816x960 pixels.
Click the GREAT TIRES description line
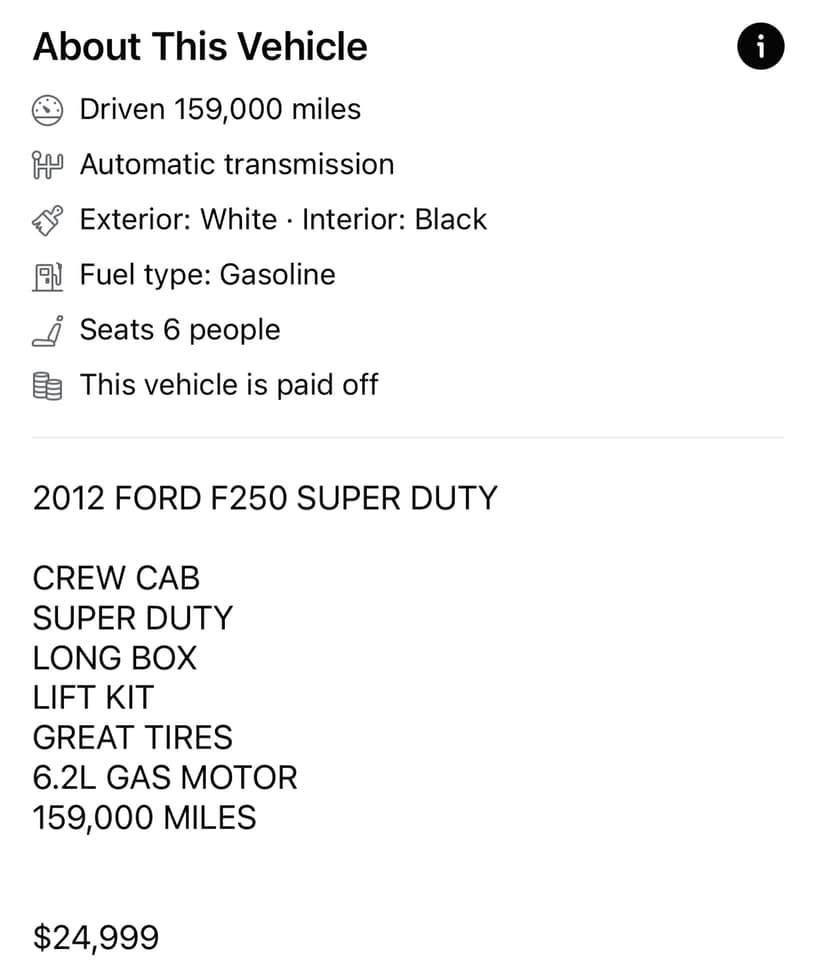click(x=133, y=738)
